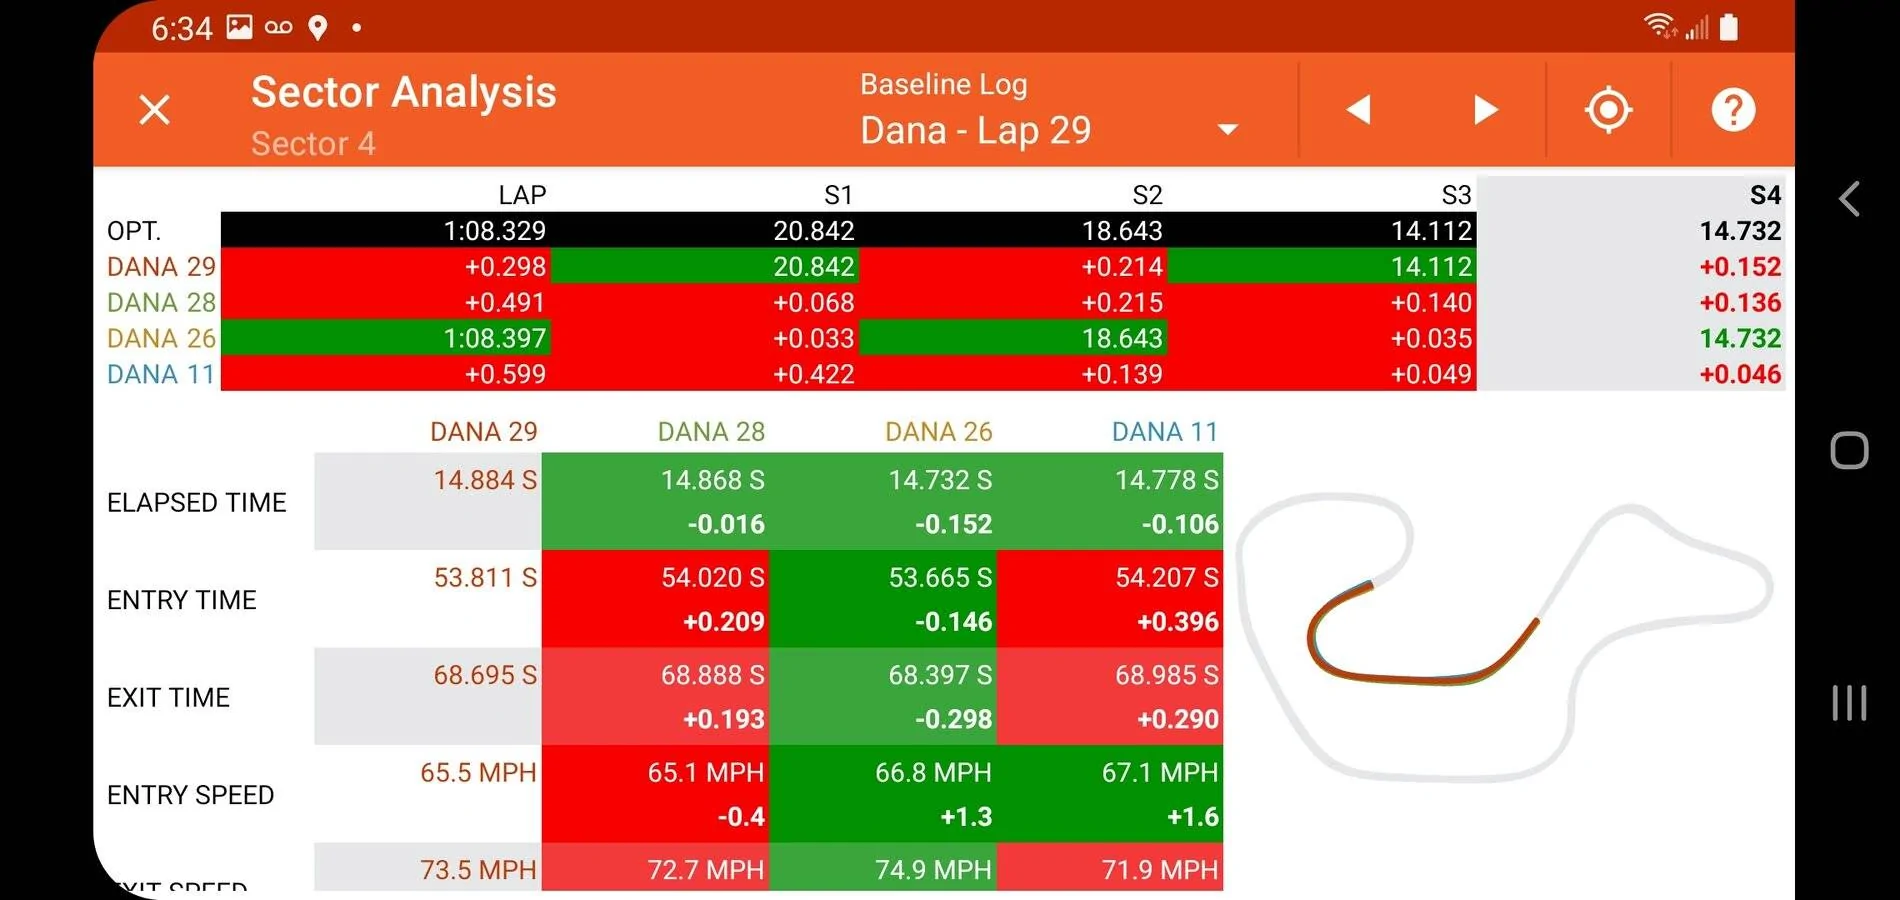Open help with the question mark icon

click(1733, 109)
